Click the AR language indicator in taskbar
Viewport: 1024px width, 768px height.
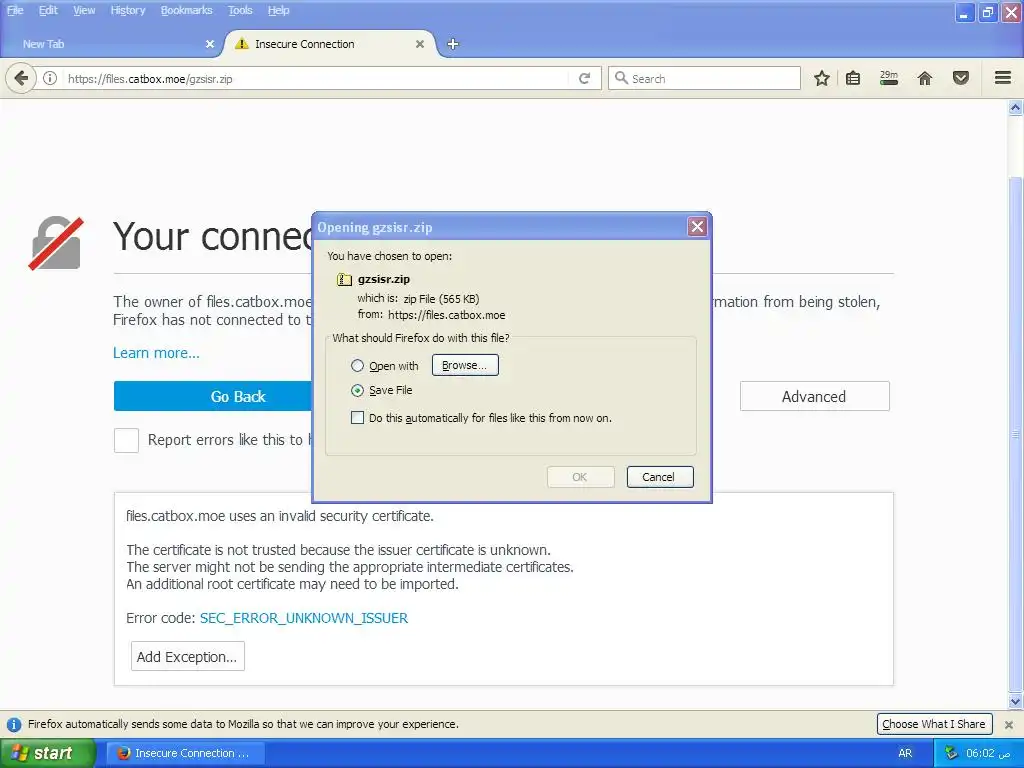905,753
